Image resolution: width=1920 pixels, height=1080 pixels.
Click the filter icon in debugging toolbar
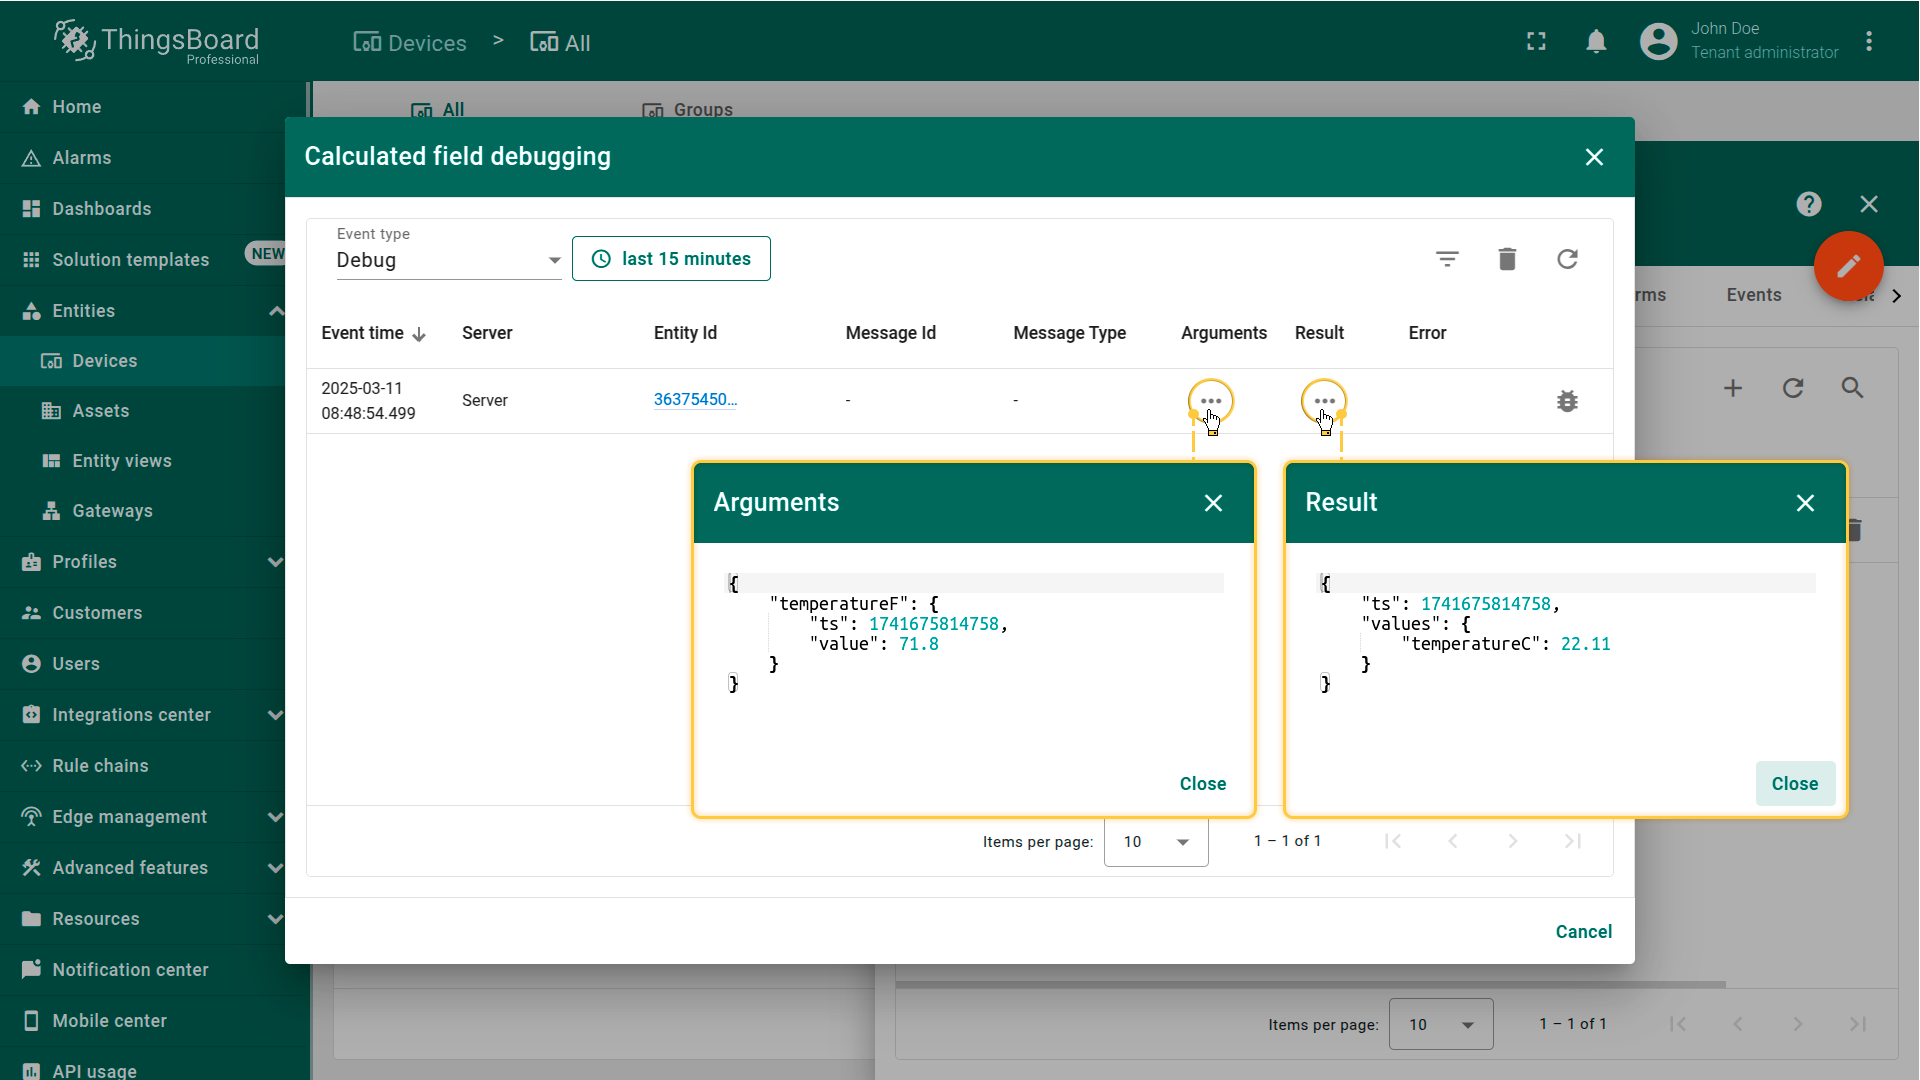click(1447, 259)
